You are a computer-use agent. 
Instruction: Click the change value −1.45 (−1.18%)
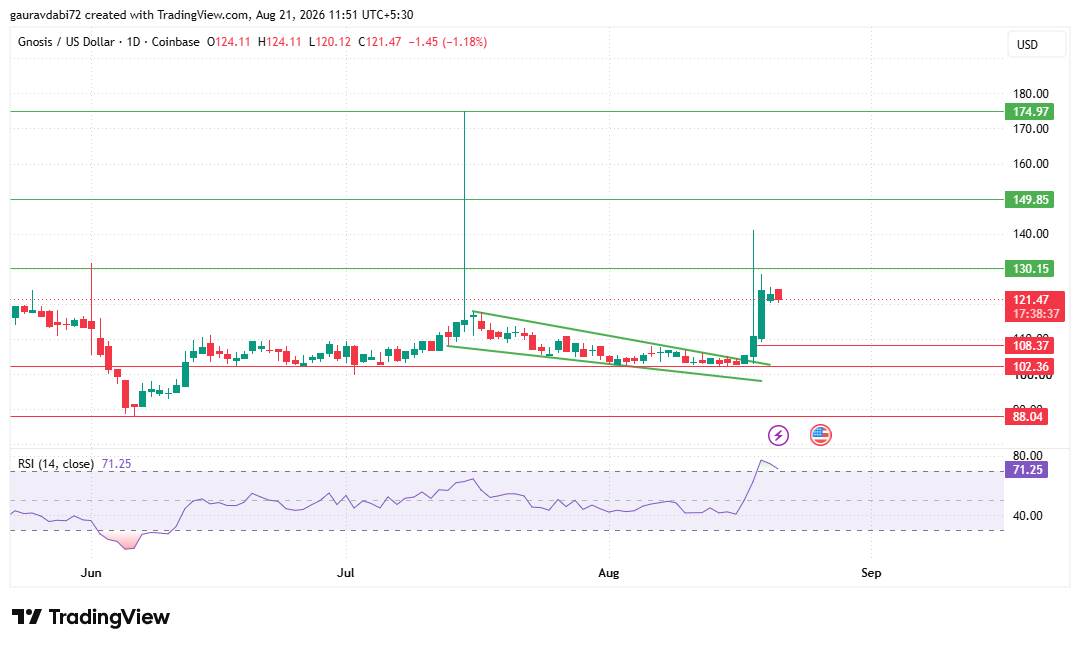click(448, 42)
